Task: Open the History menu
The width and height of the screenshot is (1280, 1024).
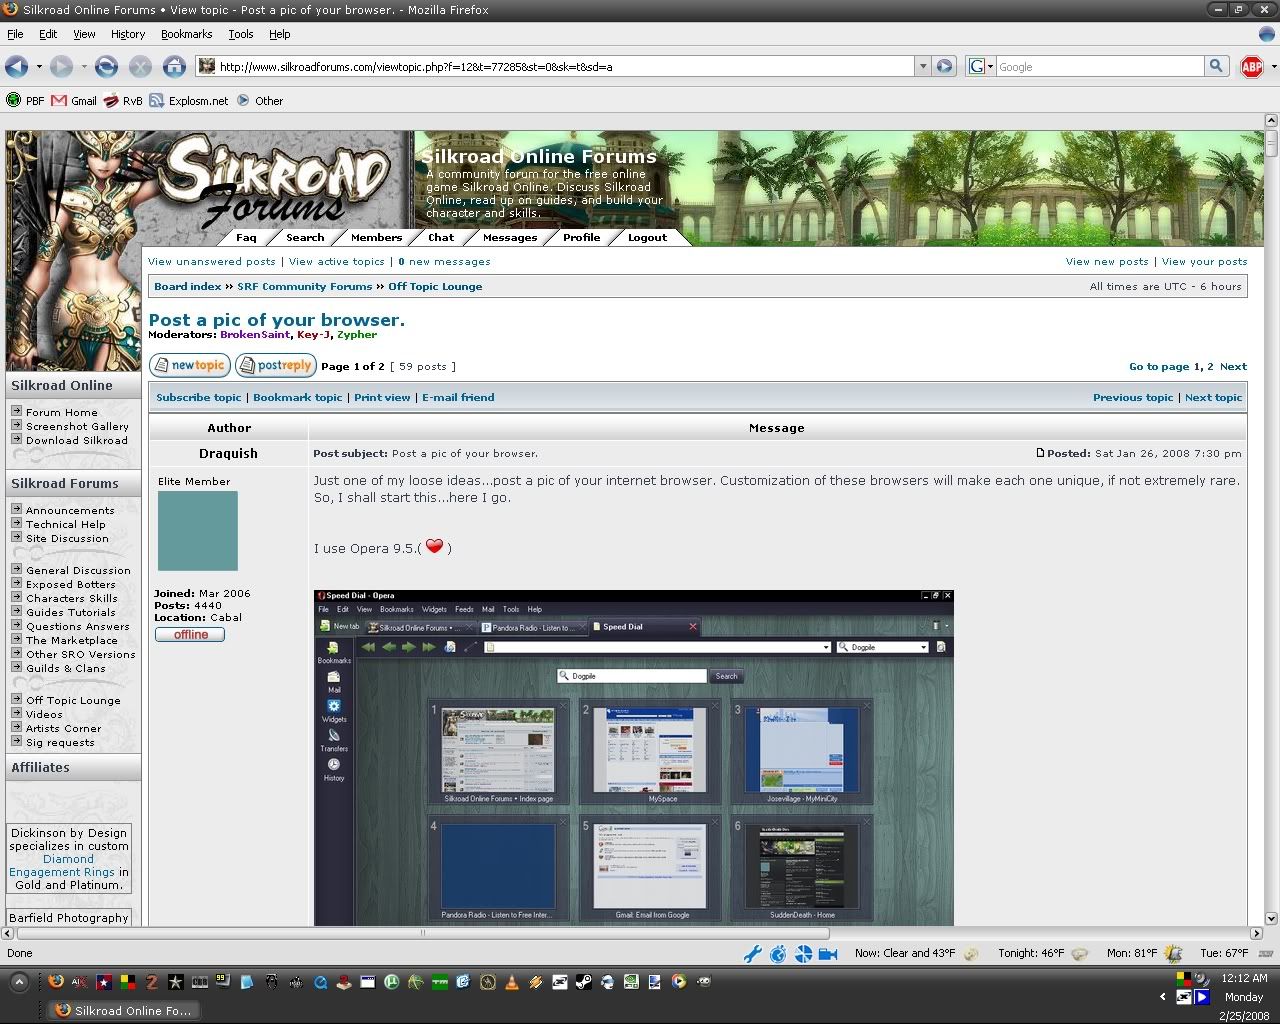Action: pyautogui.click(x=128, y=34)
